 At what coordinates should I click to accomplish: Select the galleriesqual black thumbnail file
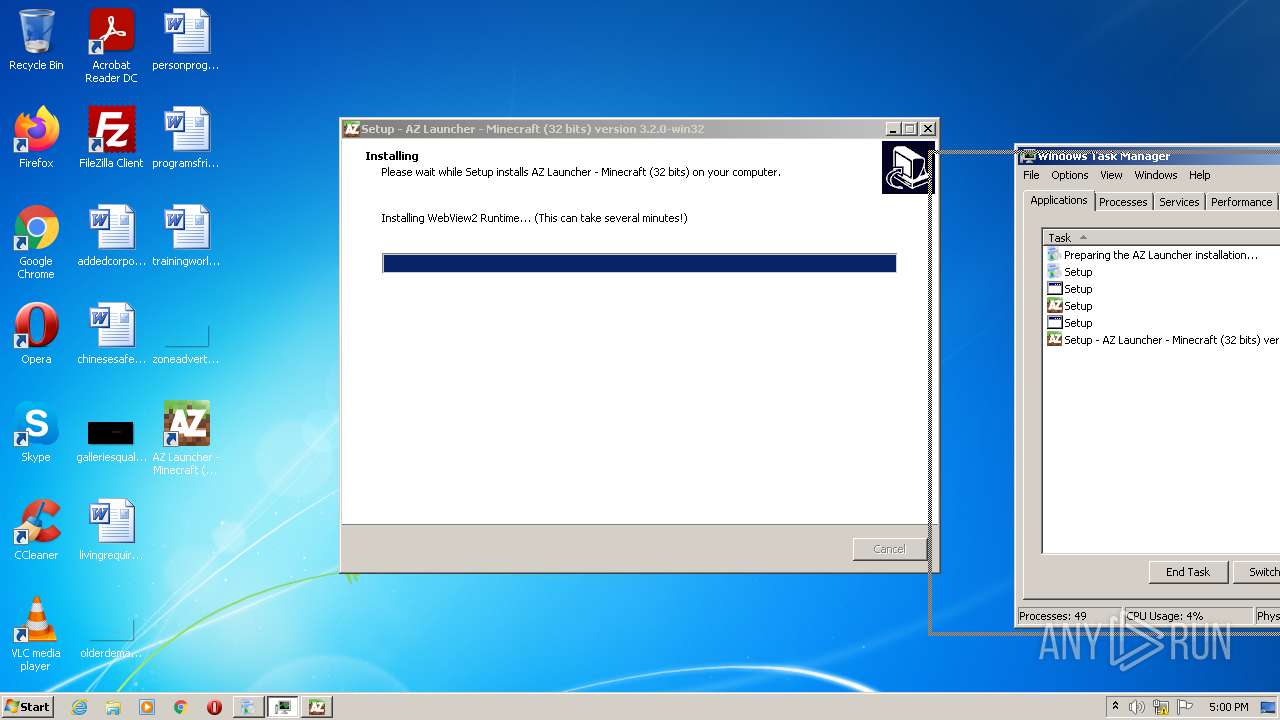point(111,440)
